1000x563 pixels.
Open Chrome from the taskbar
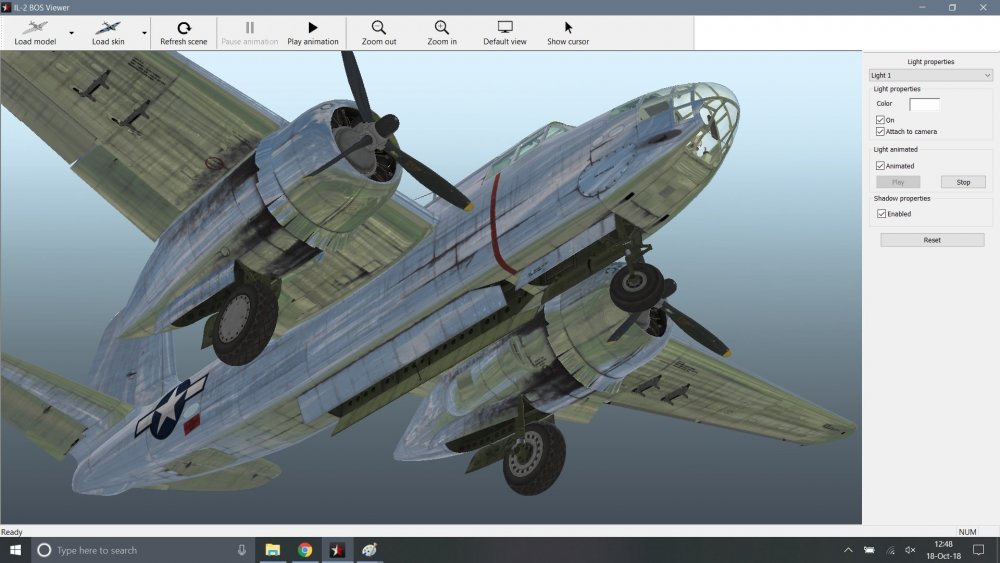(x=305, y=550)
